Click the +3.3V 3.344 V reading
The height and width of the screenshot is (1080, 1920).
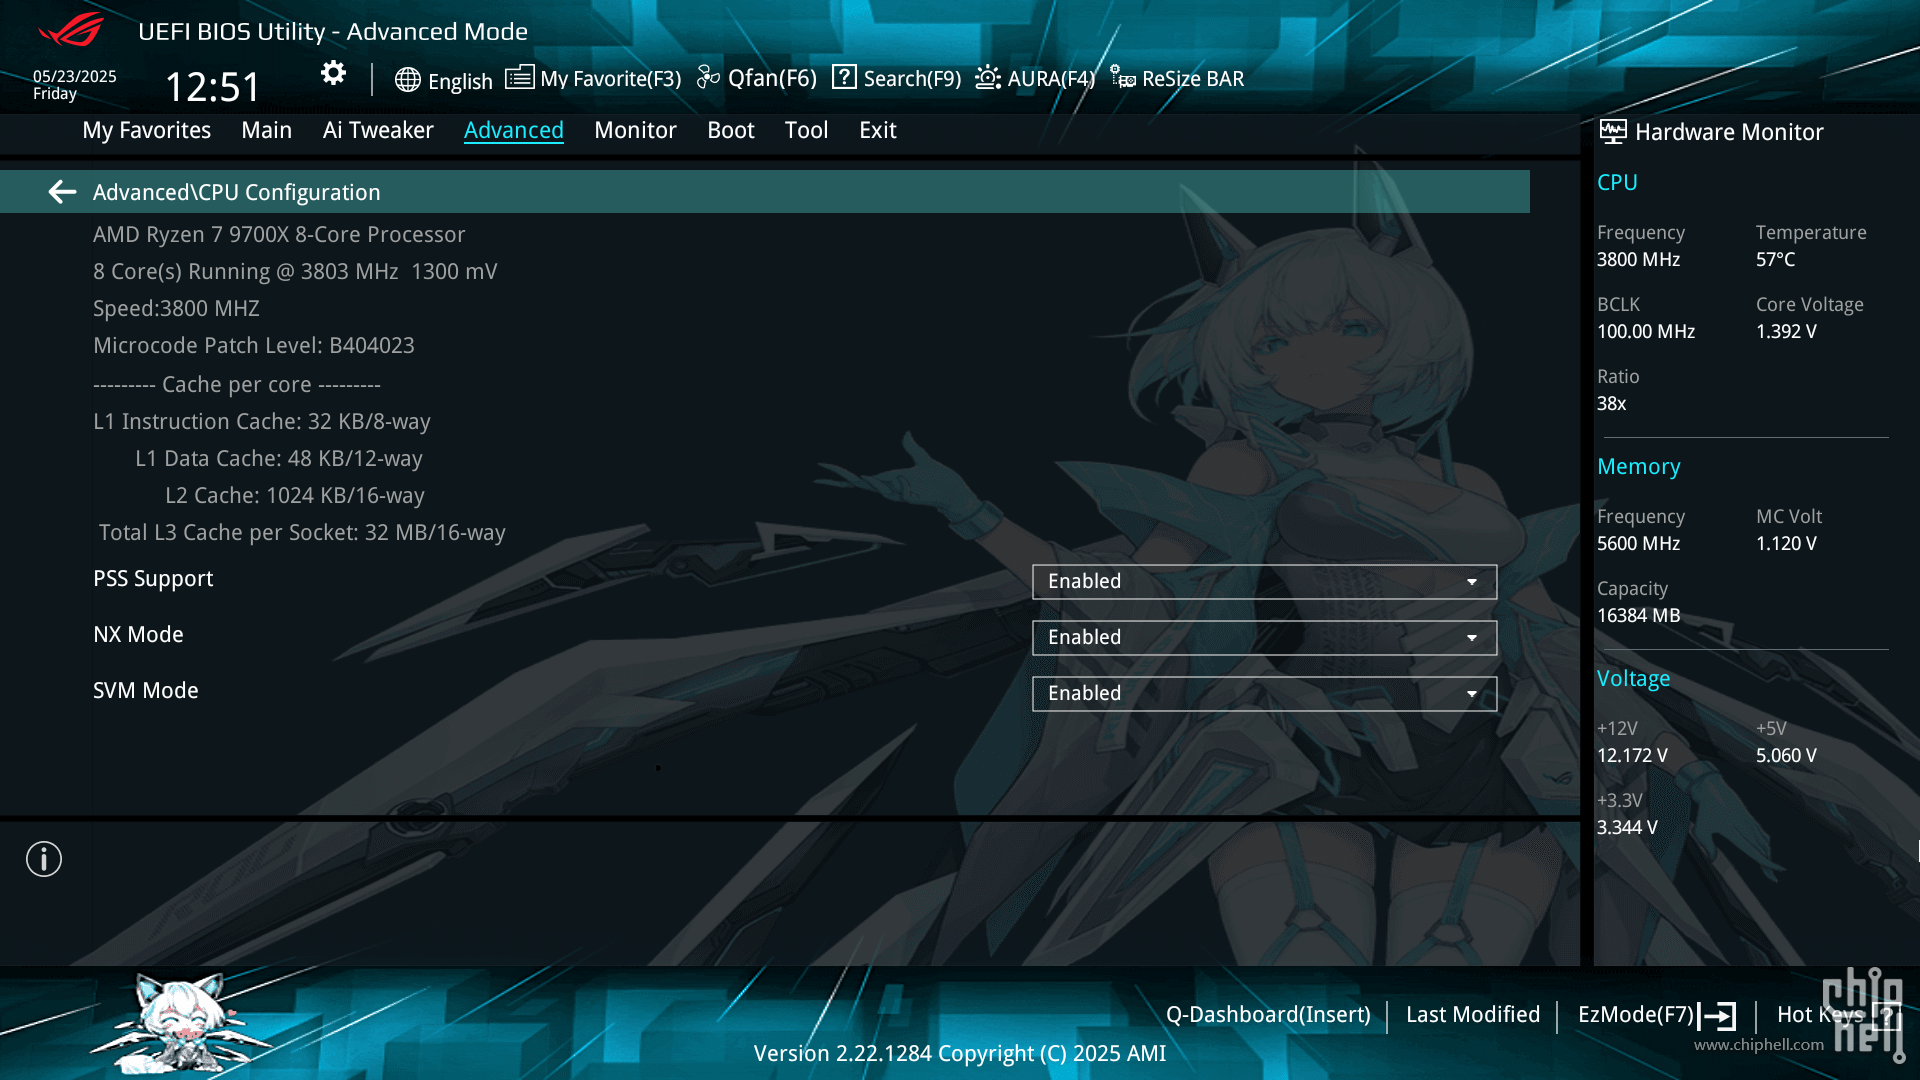click(1627, 828)
